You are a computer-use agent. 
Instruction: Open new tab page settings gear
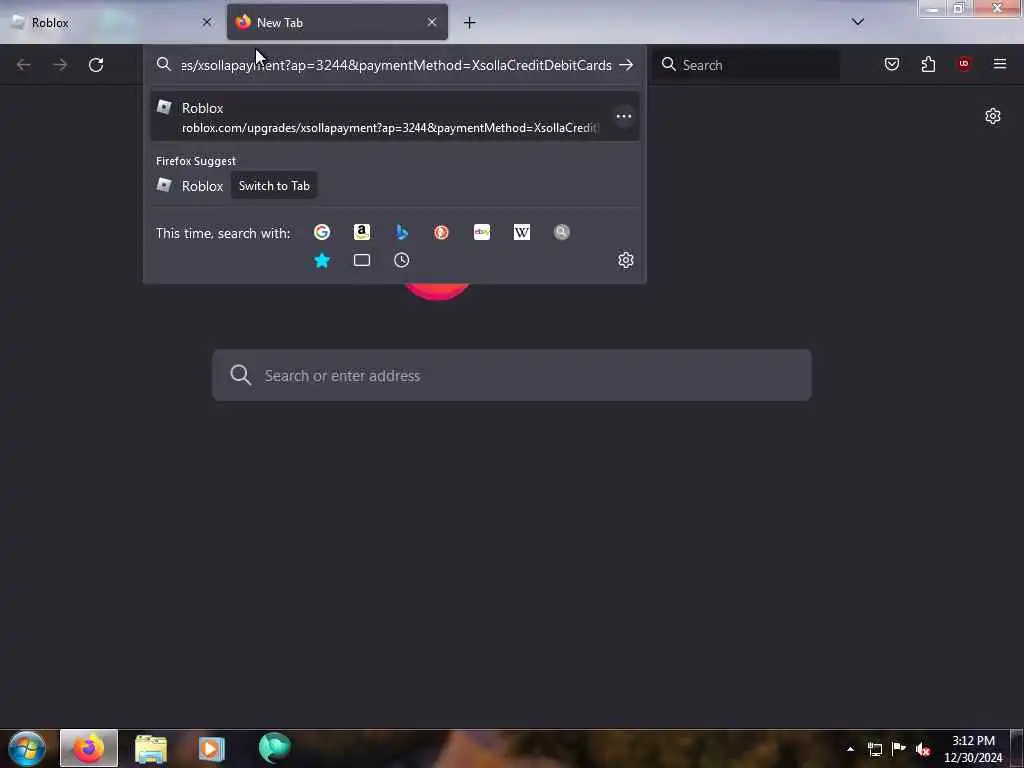point(993,116)
